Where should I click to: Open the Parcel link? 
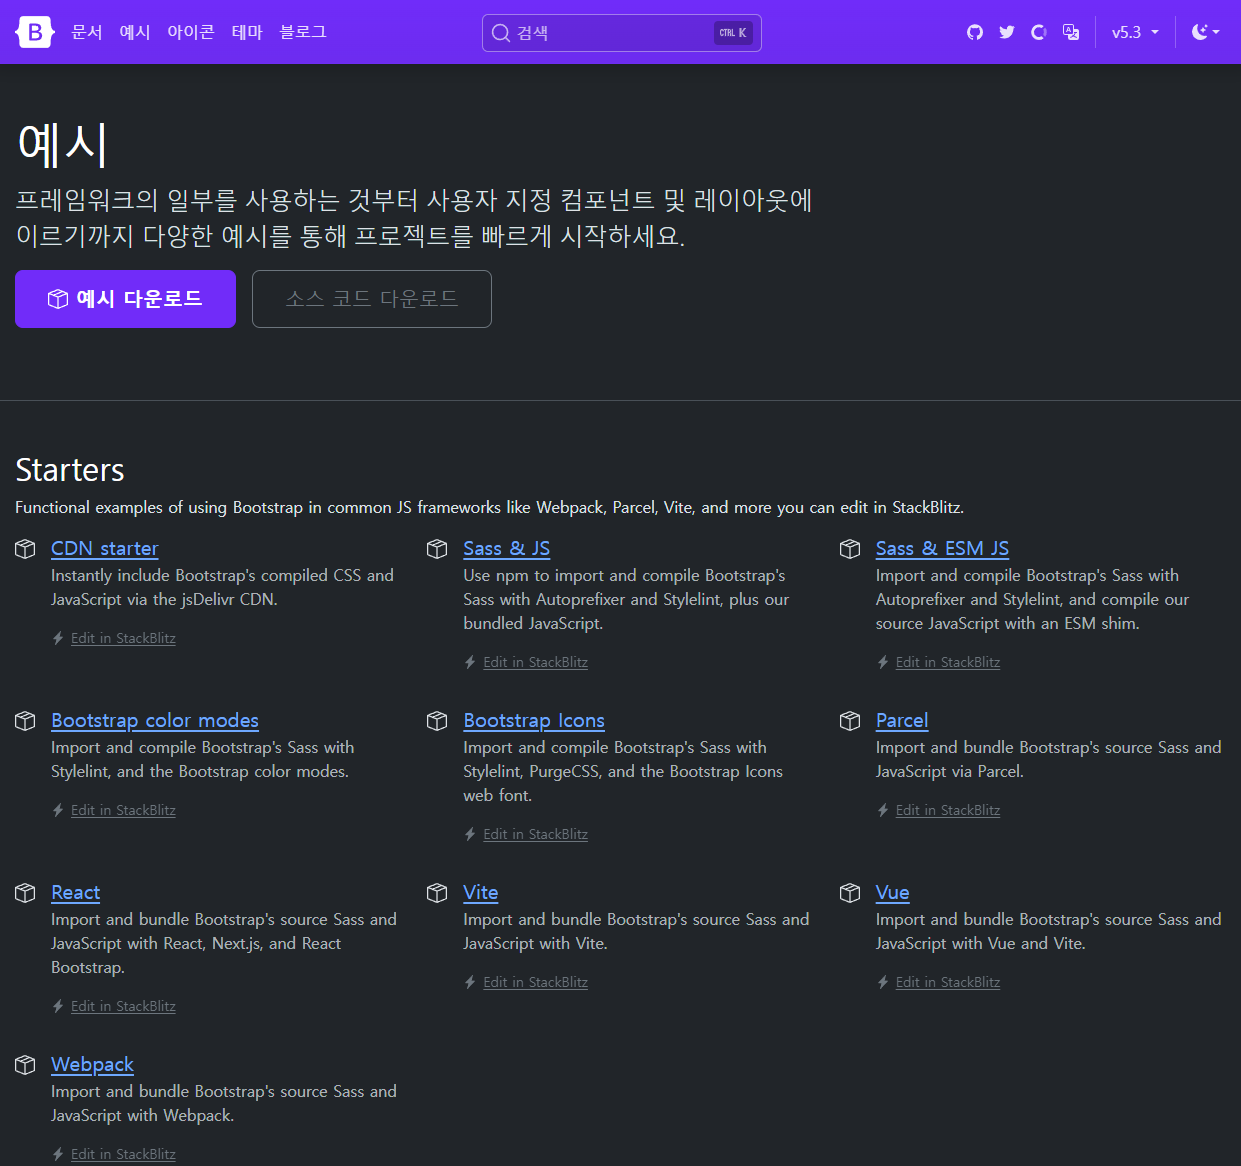point(902,720)
